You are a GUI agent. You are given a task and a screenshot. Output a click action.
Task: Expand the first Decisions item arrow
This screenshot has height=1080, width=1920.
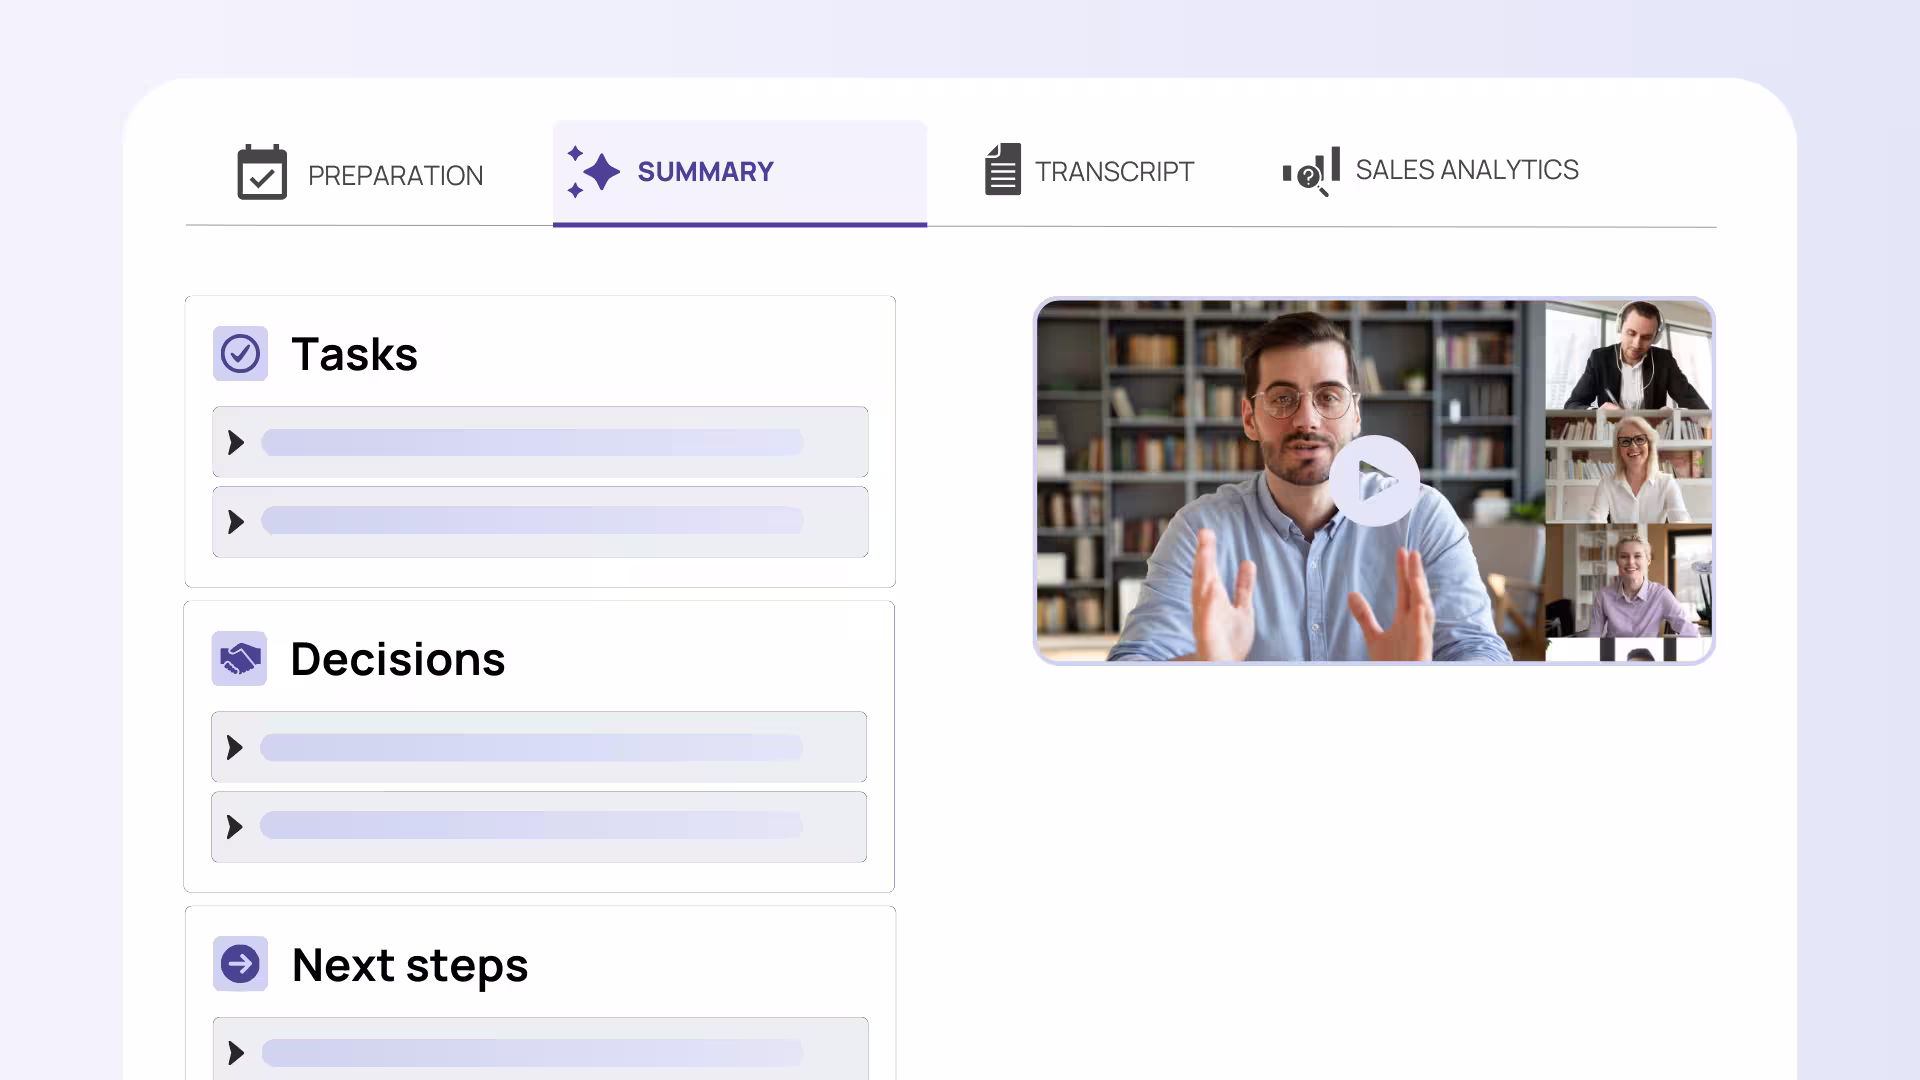click(x=235, y=747)
